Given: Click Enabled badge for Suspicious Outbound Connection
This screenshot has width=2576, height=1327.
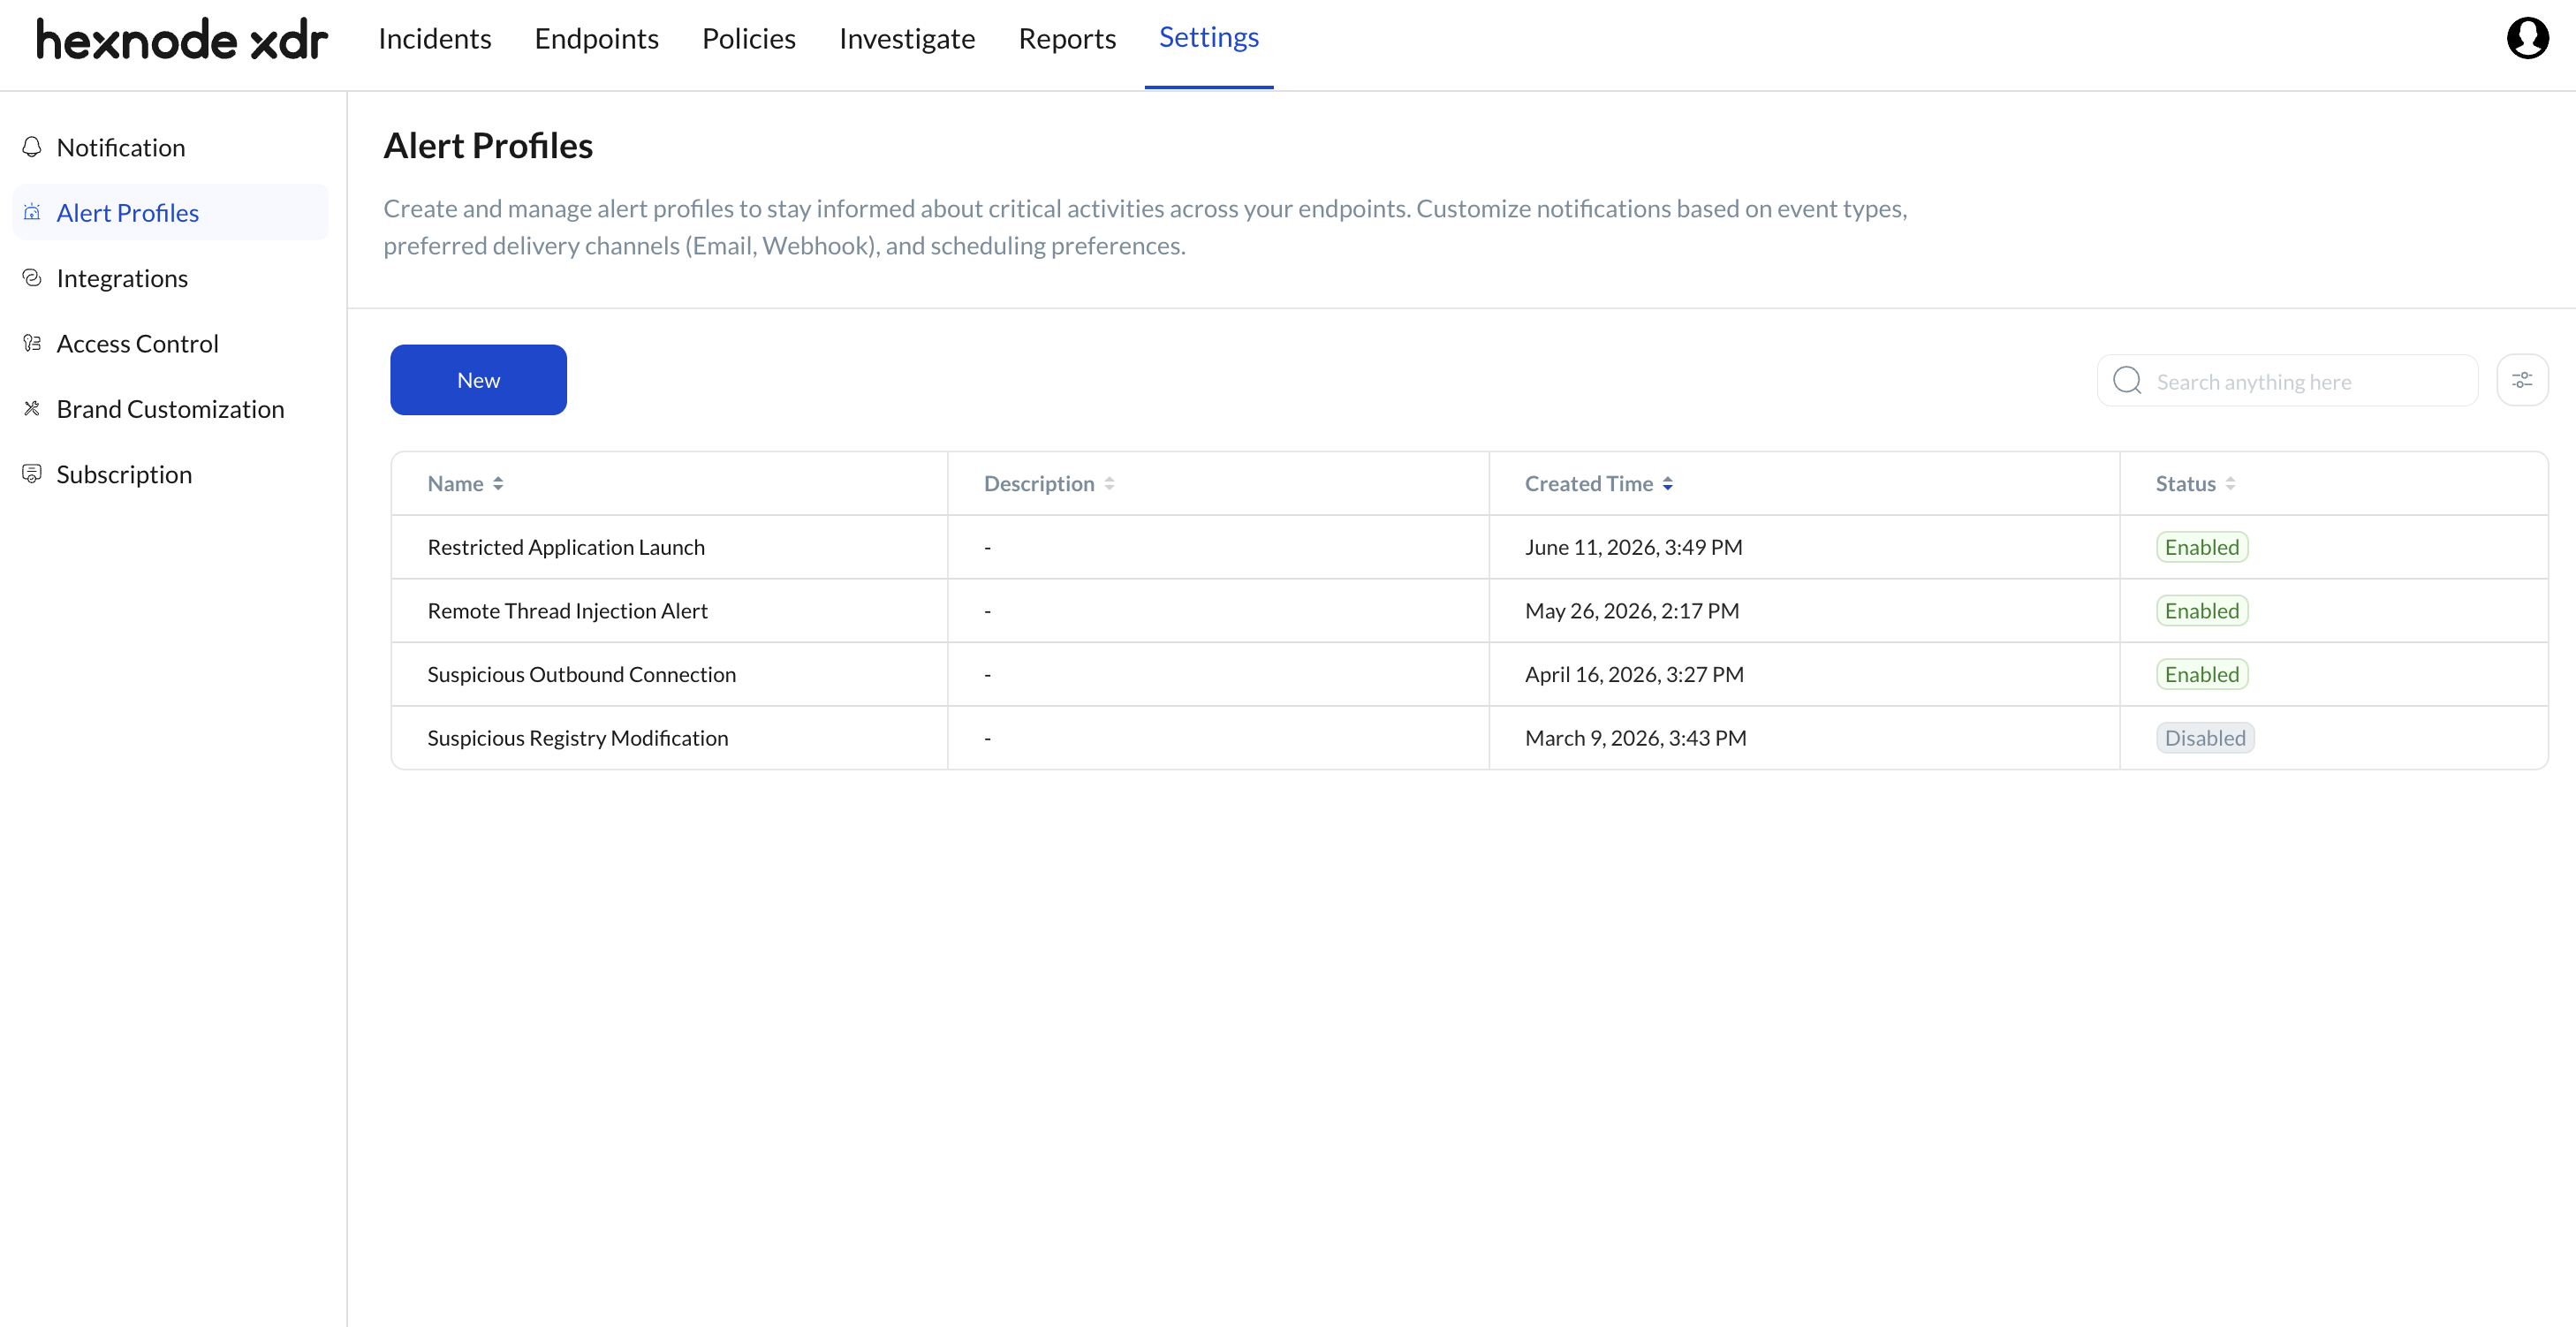Looking at the screenshot, I should pos(2202,674).
